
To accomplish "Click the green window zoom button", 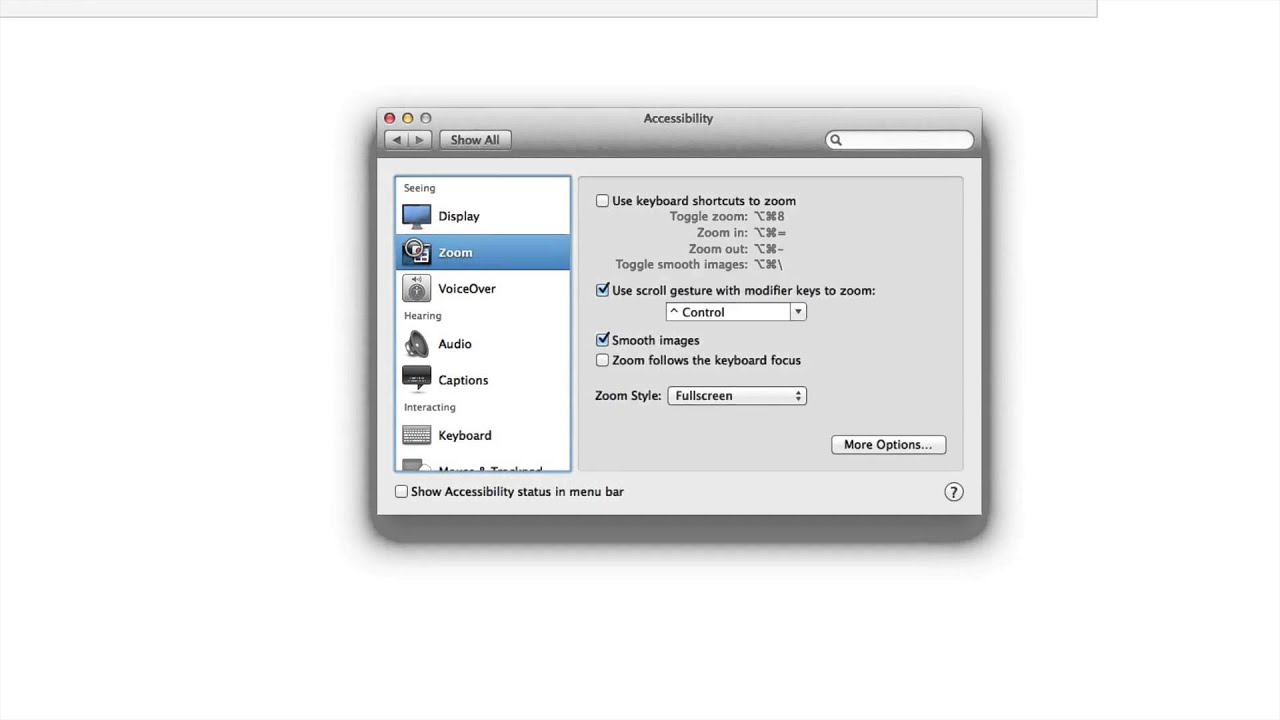I will coord(425,118).
